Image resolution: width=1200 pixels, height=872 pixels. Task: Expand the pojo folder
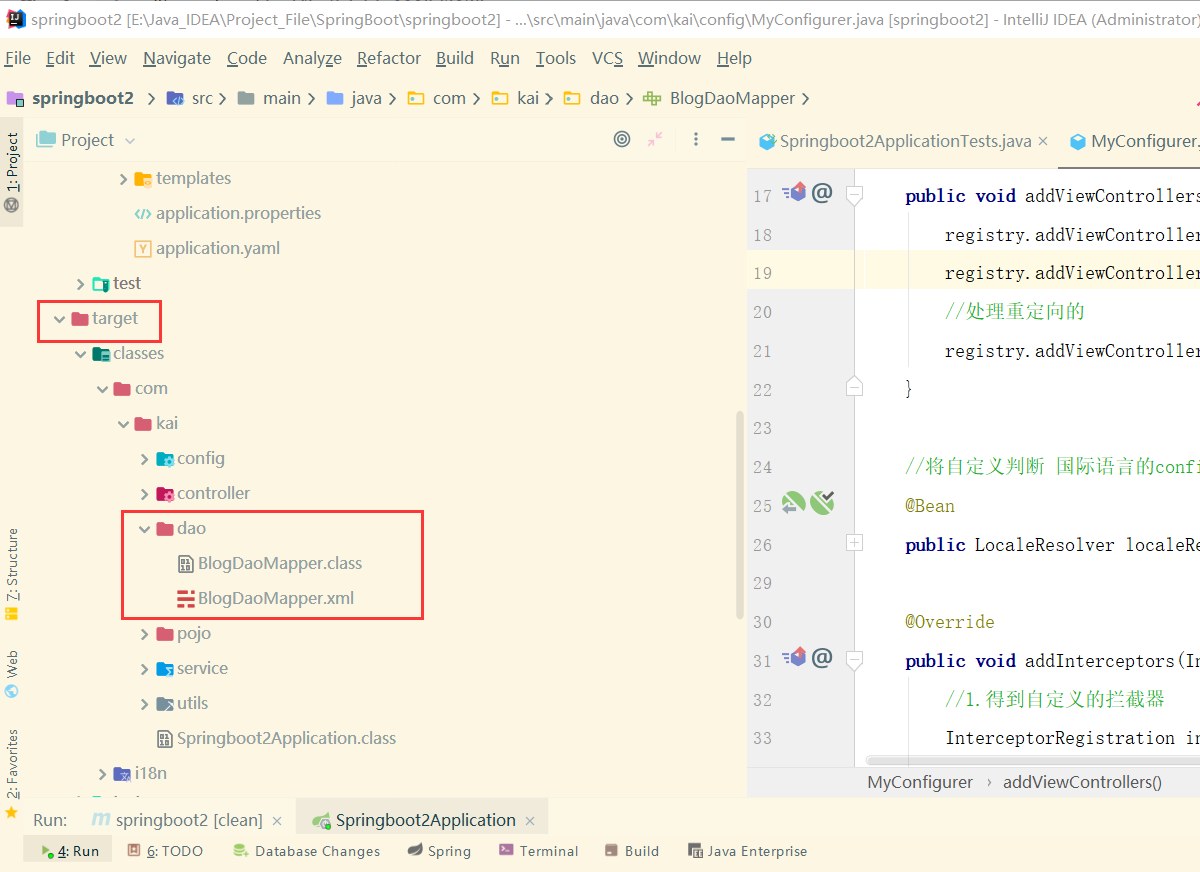coord(144,634)
